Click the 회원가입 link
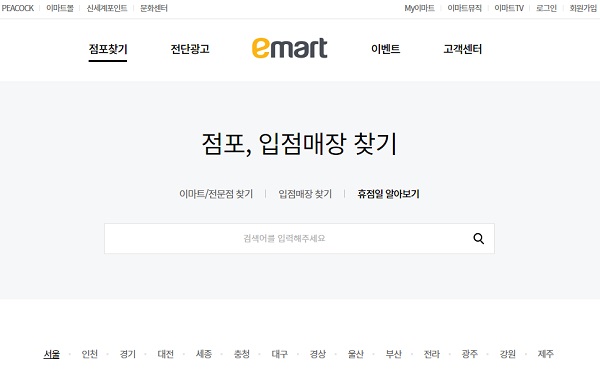Image resolution: width=600 pixels, height=370 pixels. (x=583, y=8)
